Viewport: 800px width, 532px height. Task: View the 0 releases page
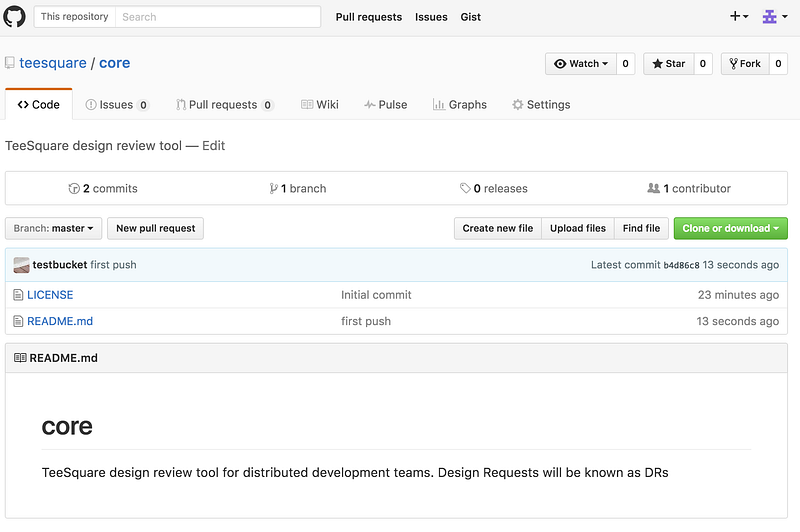[494, 188]
